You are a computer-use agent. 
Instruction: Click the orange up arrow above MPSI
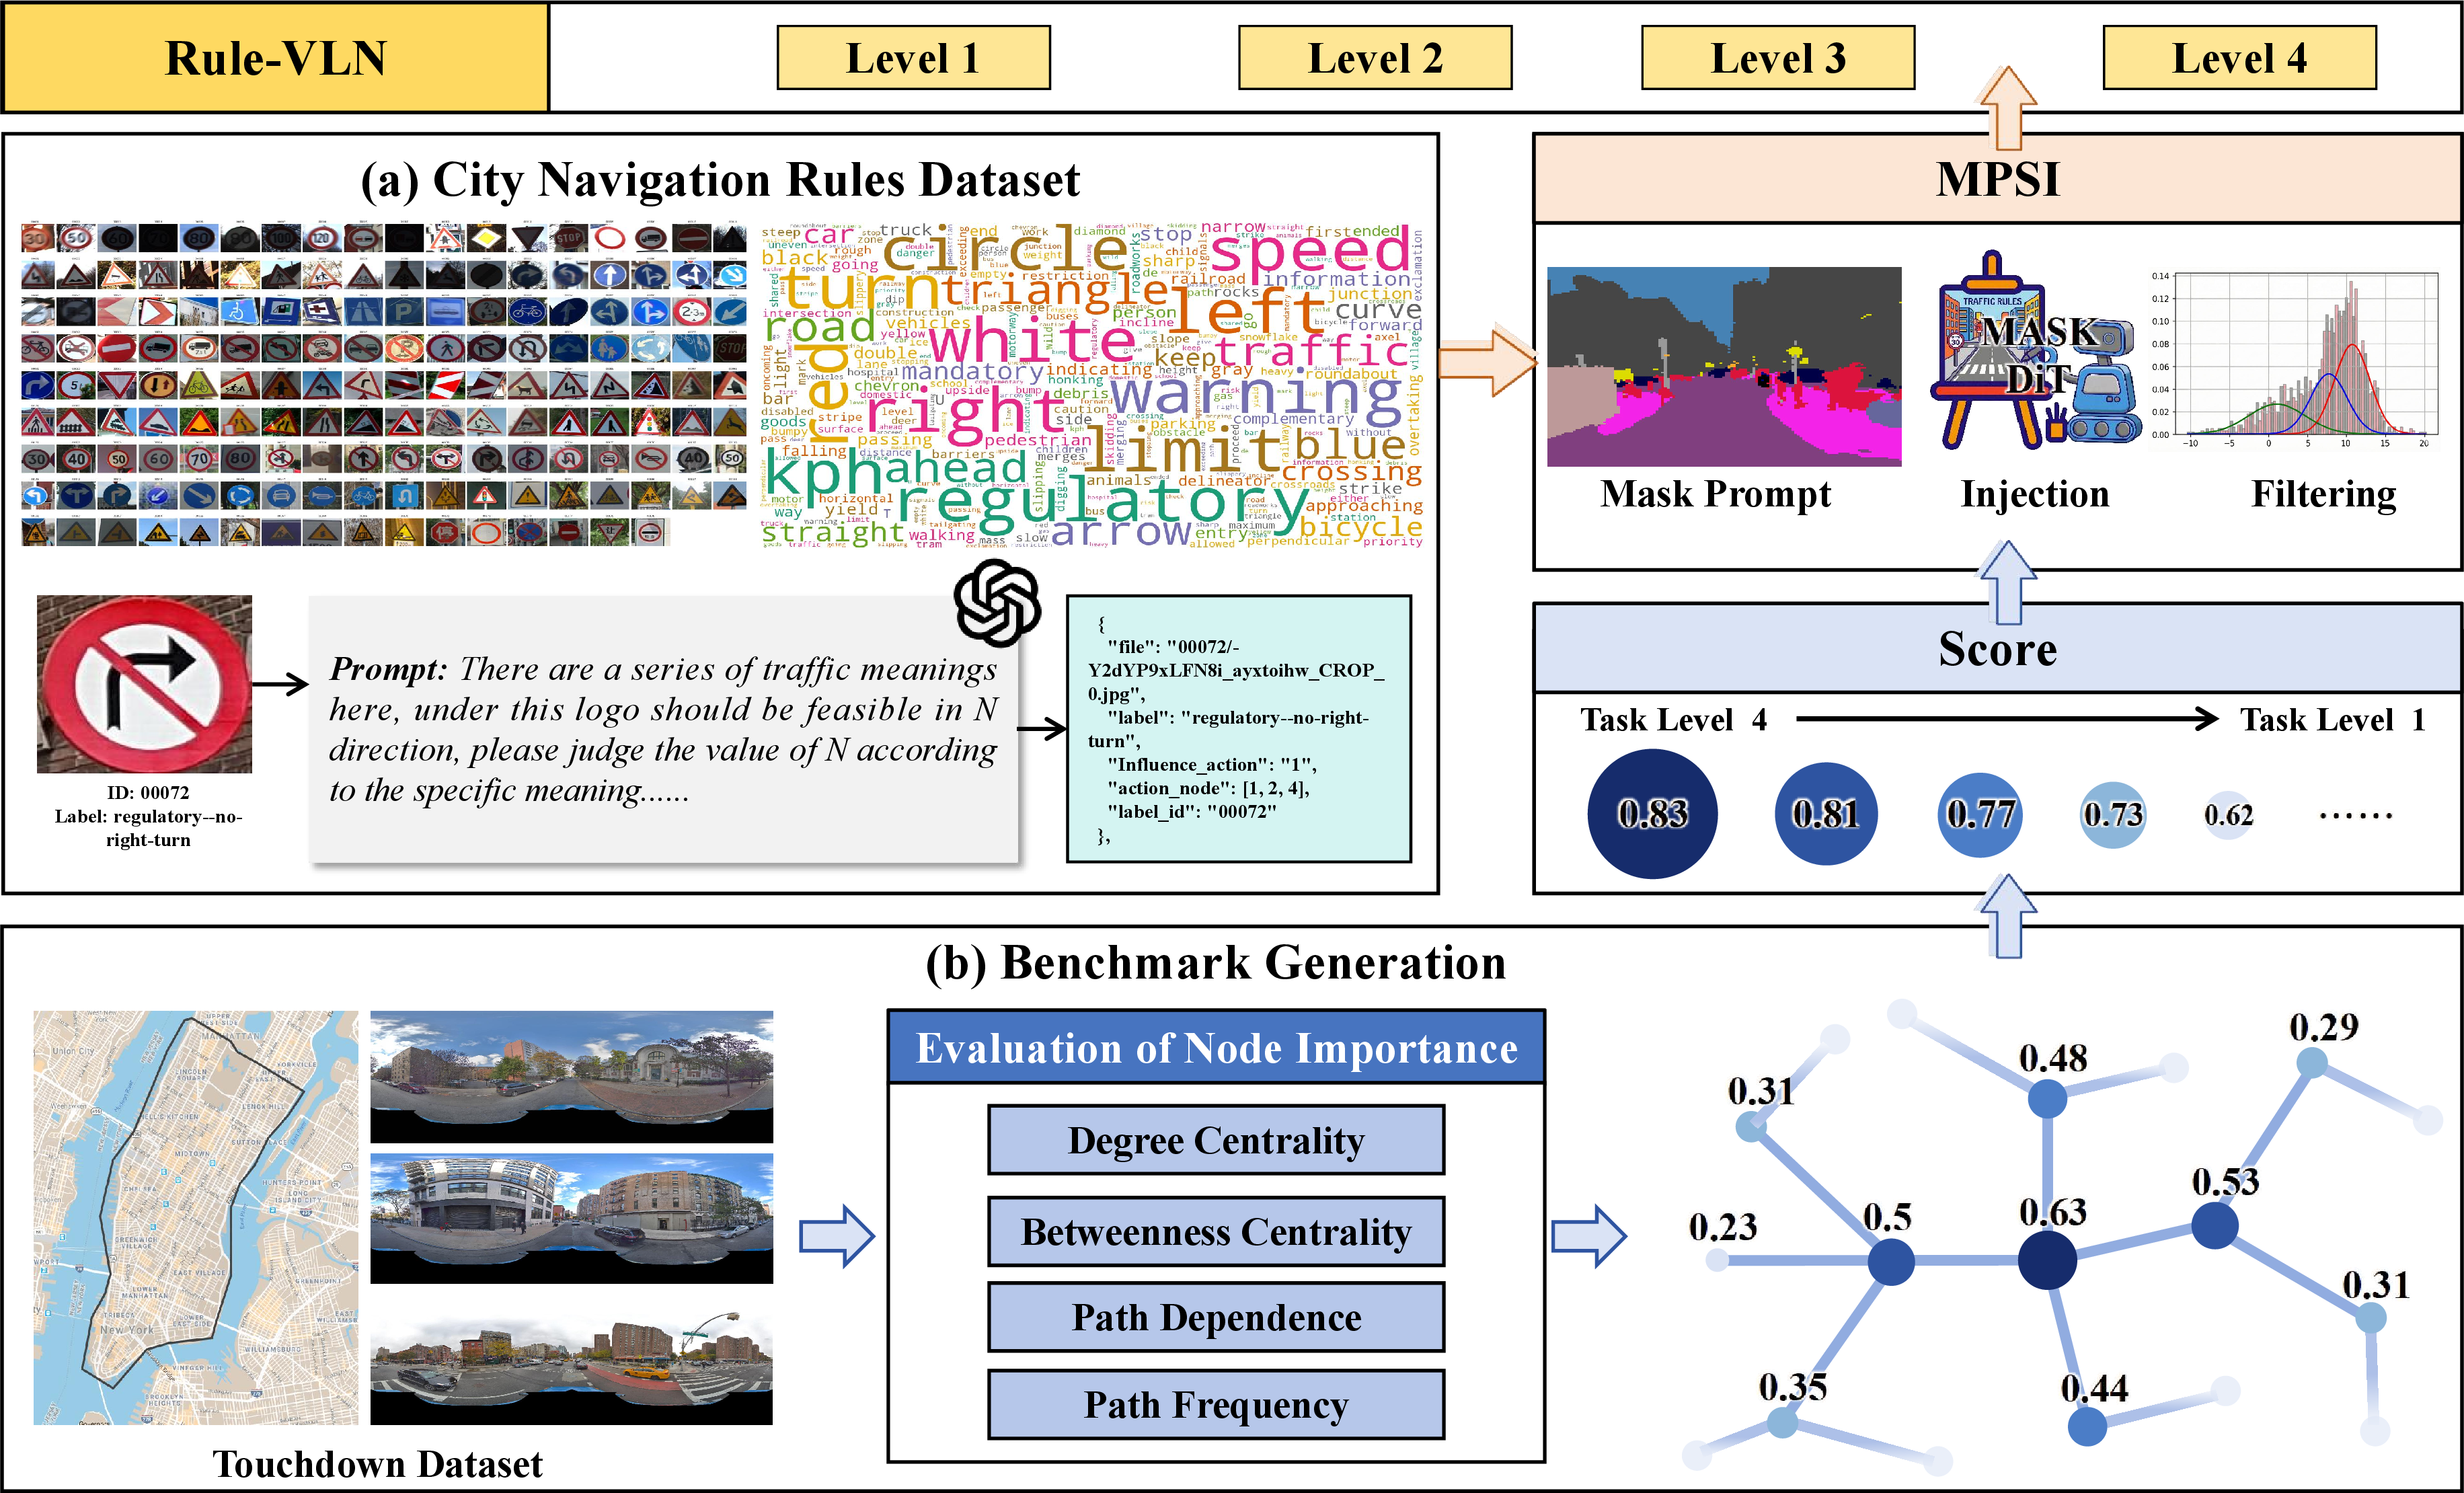[2008, 108]
